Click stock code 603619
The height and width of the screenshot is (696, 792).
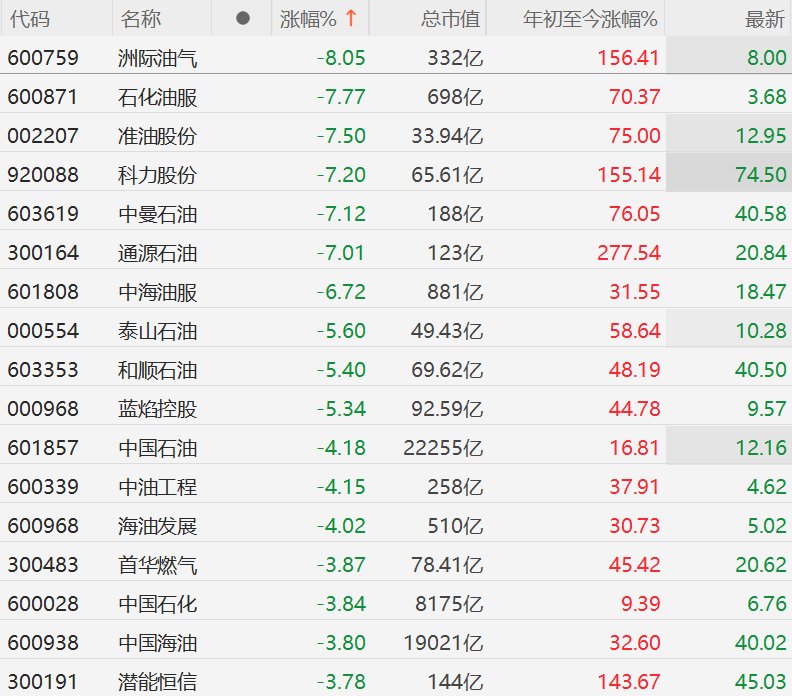click(x=43, y=214)
